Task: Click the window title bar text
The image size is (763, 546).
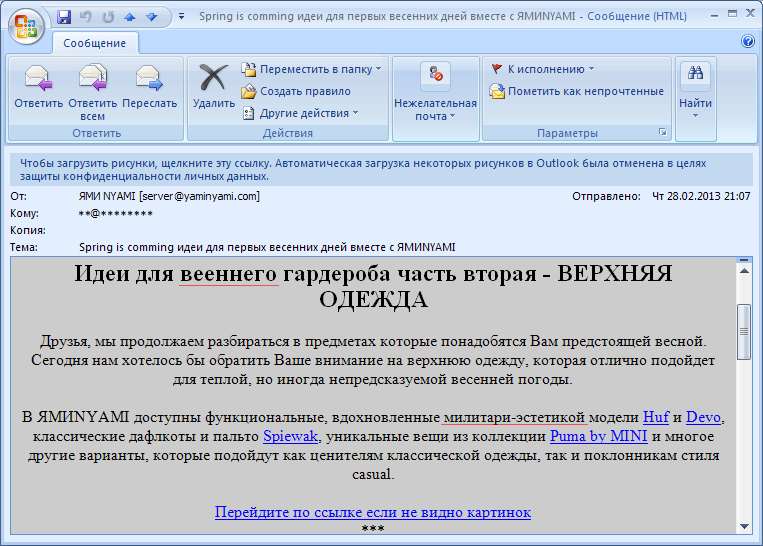Action: (442, 17)
